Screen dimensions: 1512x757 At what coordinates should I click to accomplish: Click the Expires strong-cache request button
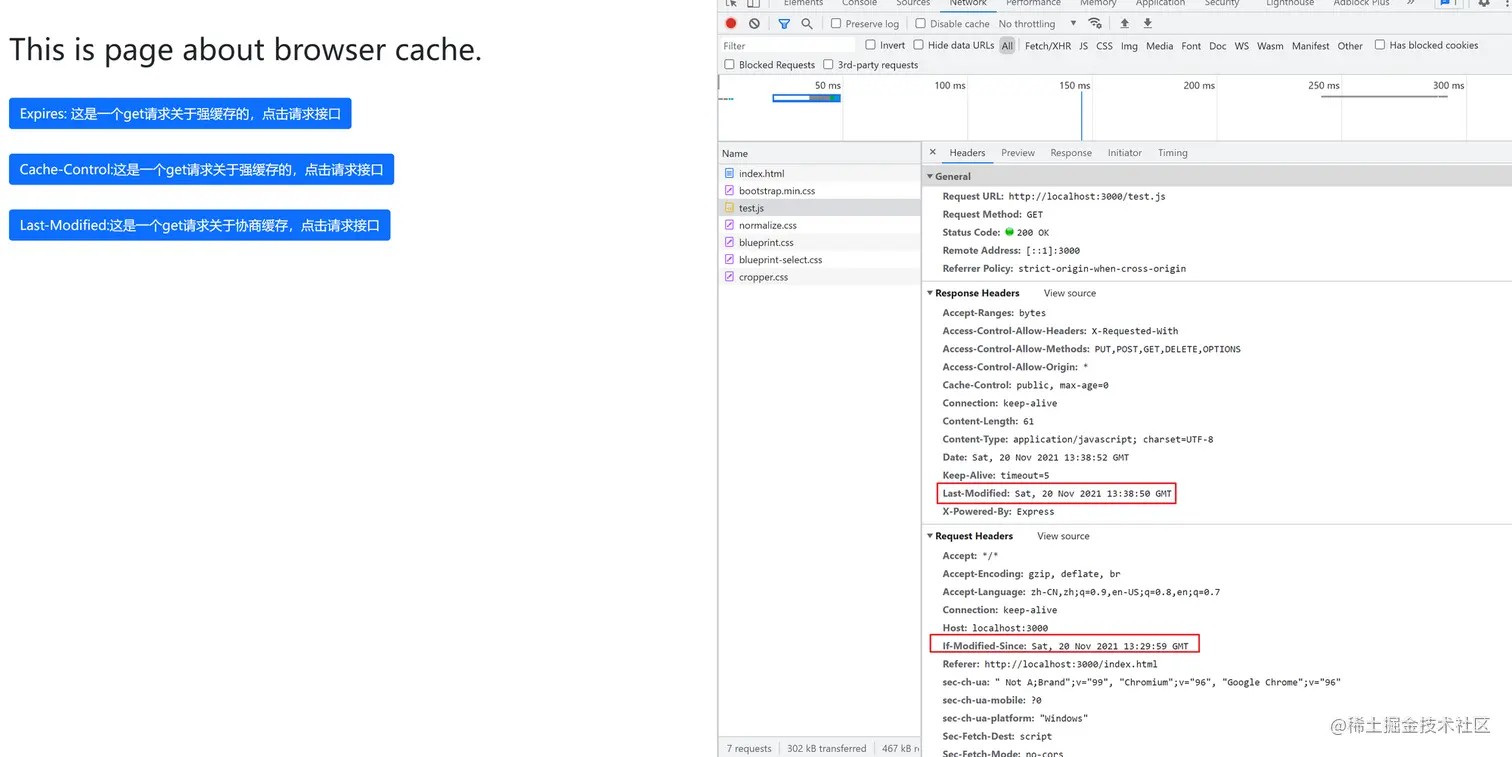(x=180, y=113)
